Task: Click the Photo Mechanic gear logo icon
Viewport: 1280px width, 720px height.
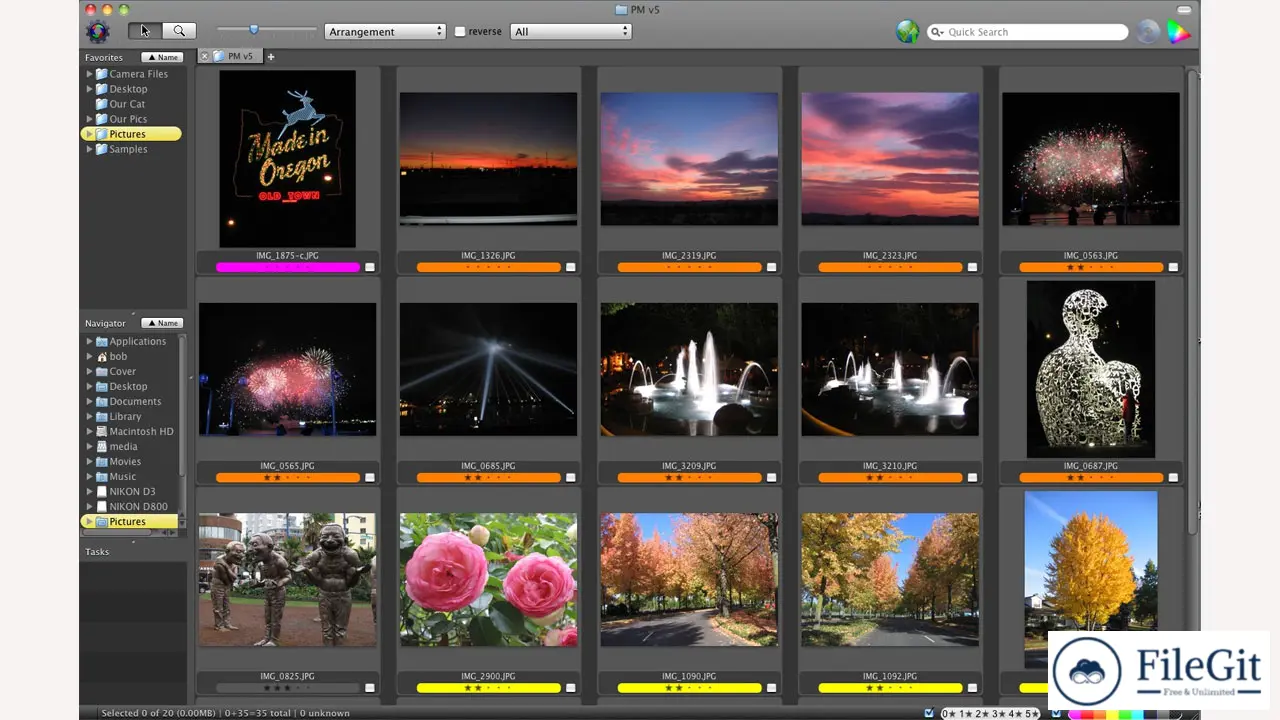Action: (x=98, y=32)
